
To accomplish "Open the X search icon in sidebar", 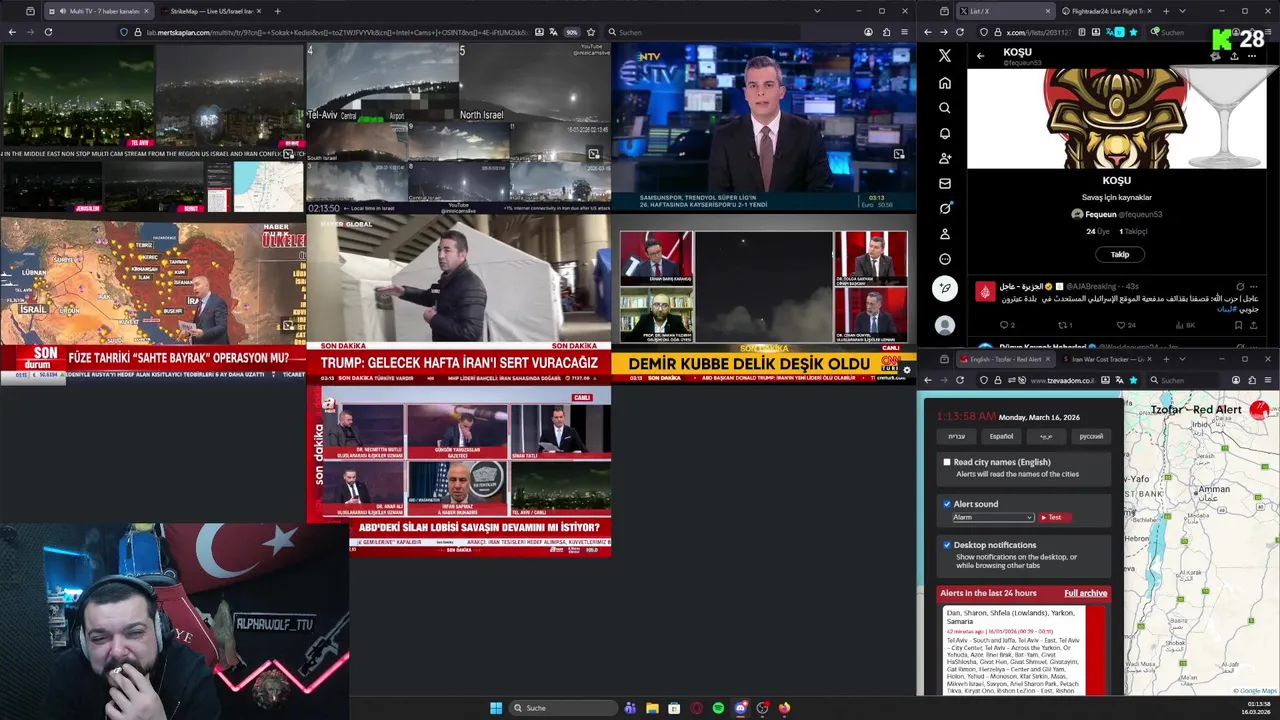I will 945,108.
